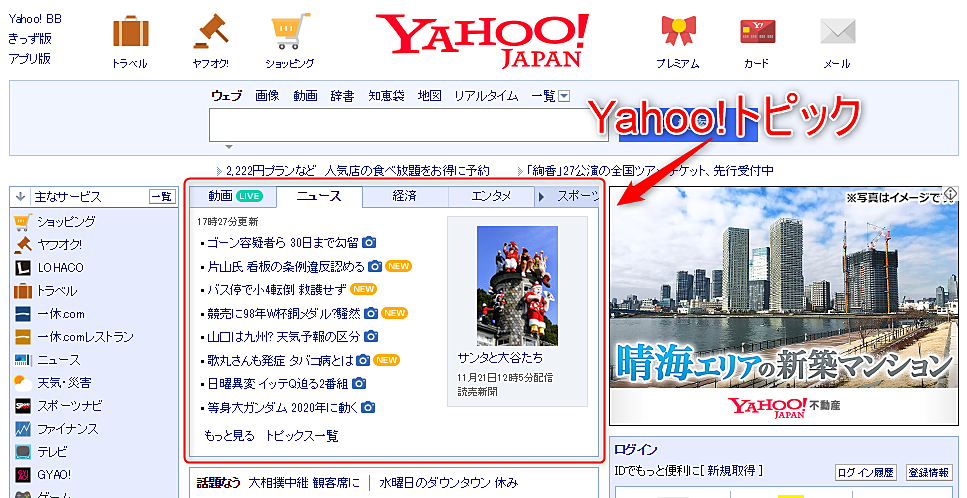
Task: Open 競売に98年W杯銅メダル headline
Action: pyautogui.click(x=284, y=314)
